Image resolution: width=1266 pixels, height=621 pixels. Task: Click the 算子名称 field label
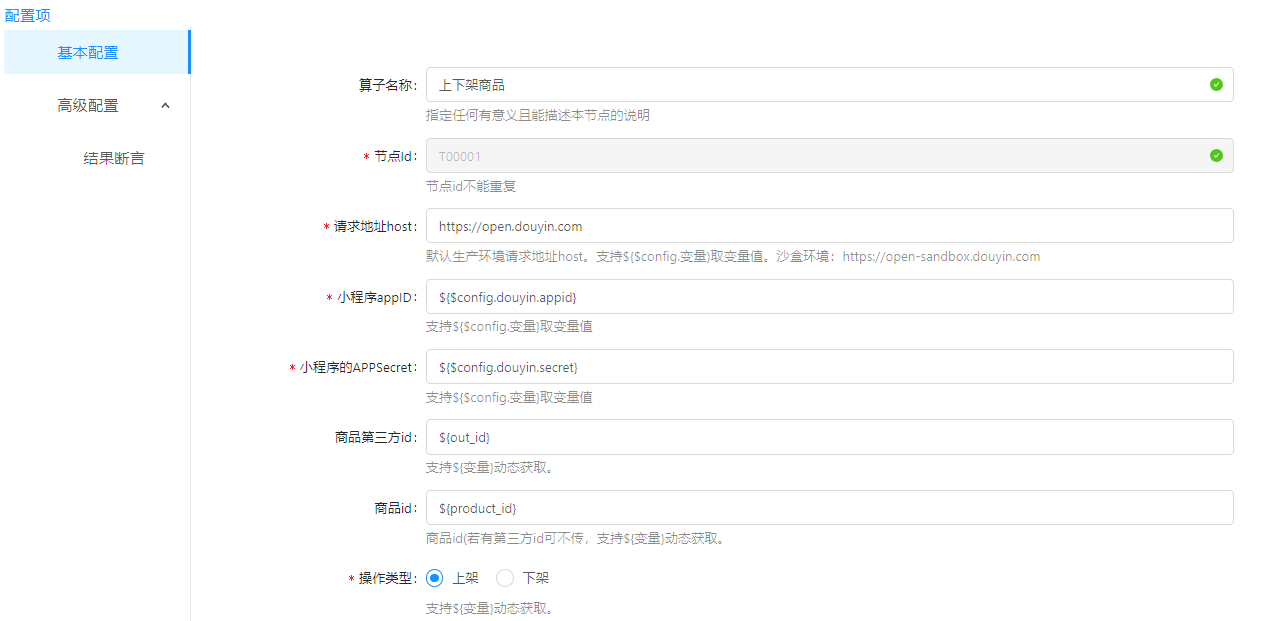[387, 85]
